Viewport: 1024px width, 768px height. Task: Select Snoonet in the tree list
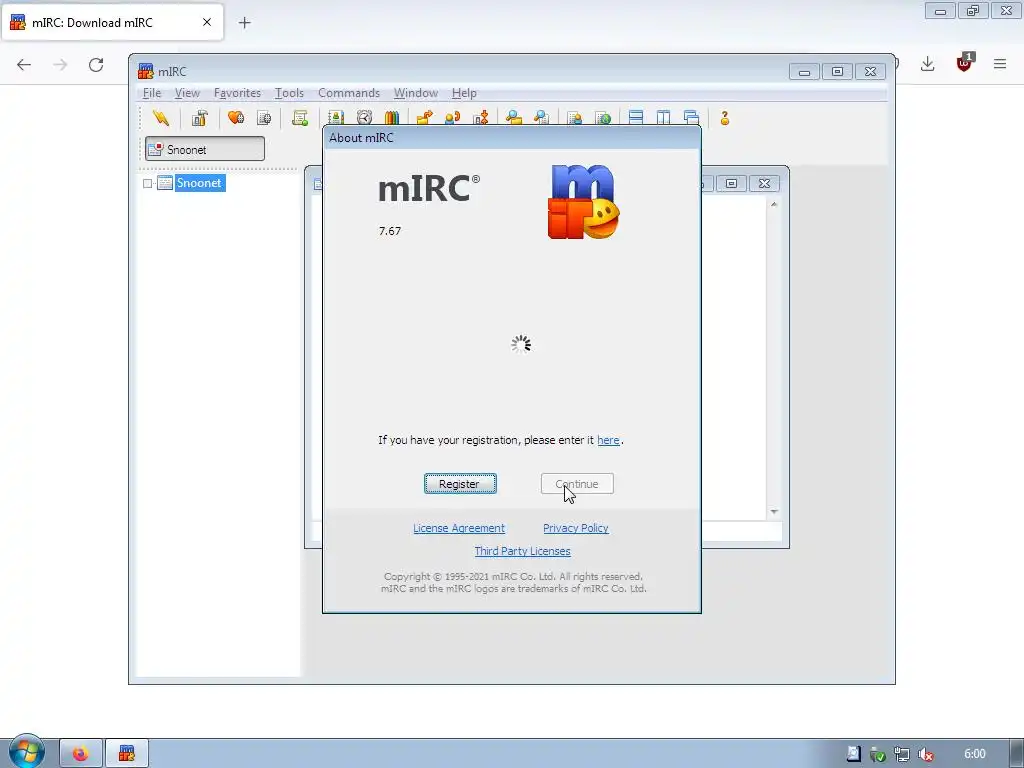[199, 183]
